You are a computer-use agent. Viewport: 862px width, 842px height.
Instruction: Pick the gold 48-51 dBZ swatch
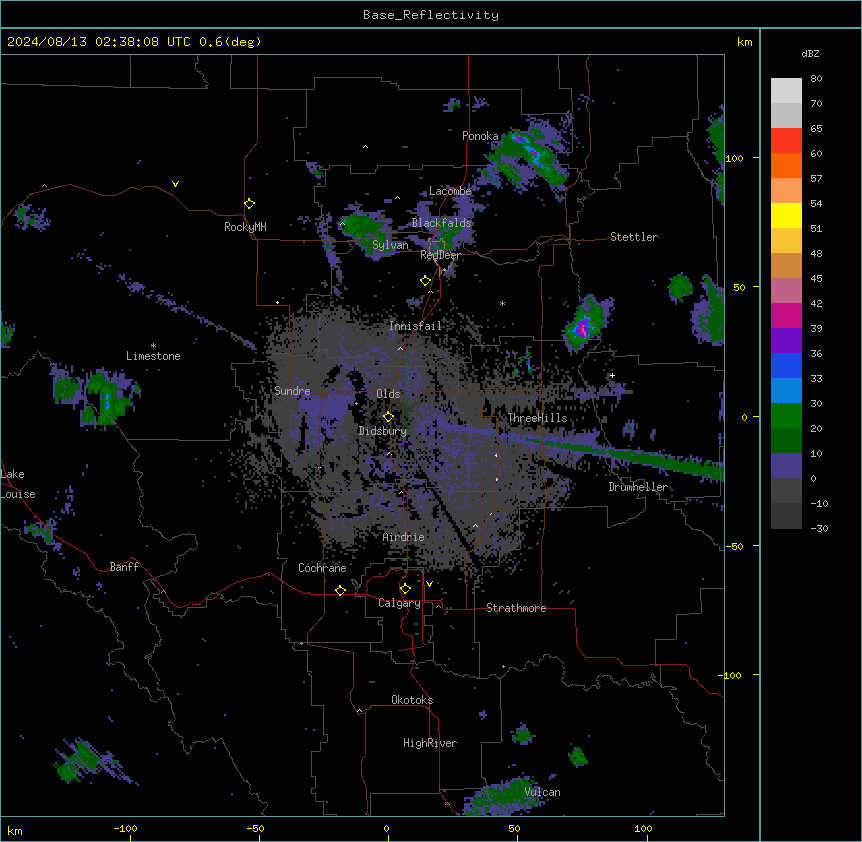point(786,241)
